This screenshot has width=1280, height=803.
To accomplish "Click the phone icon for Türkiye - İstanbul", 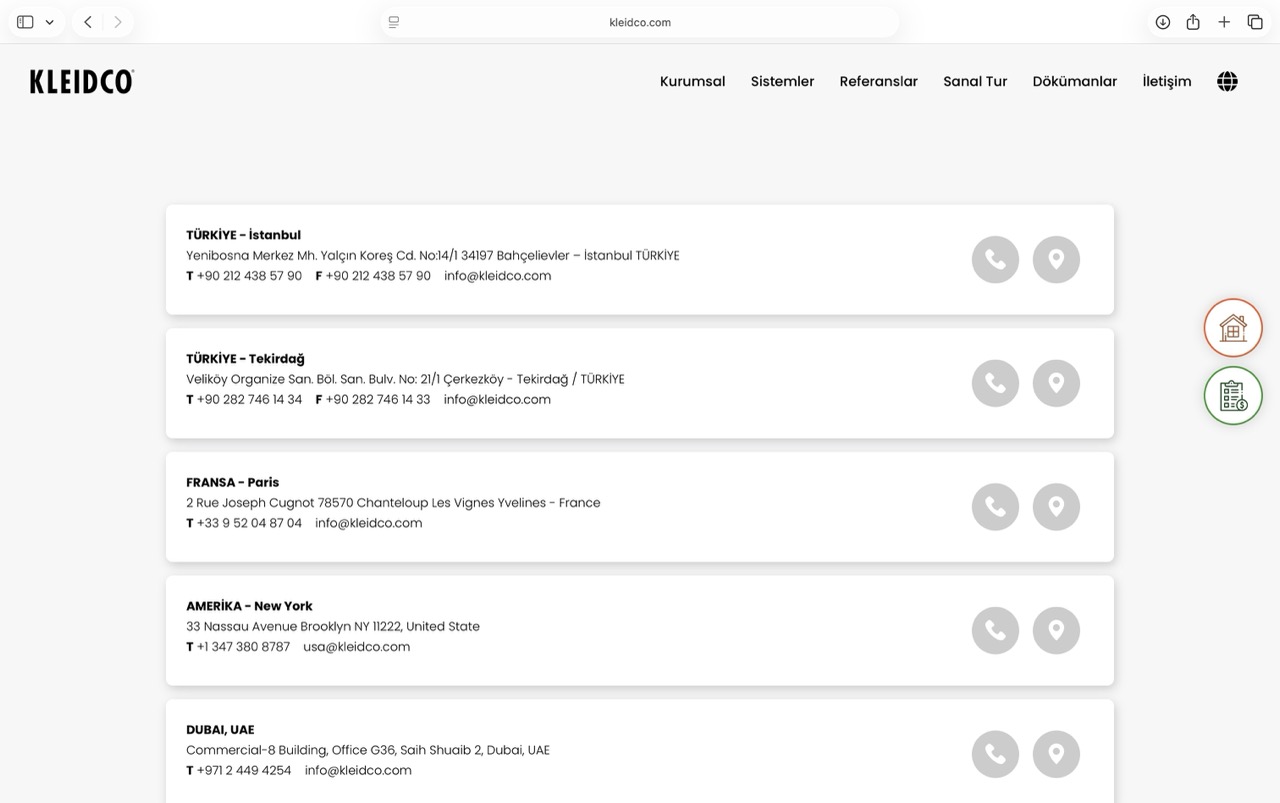I will (x=995, y=260).
